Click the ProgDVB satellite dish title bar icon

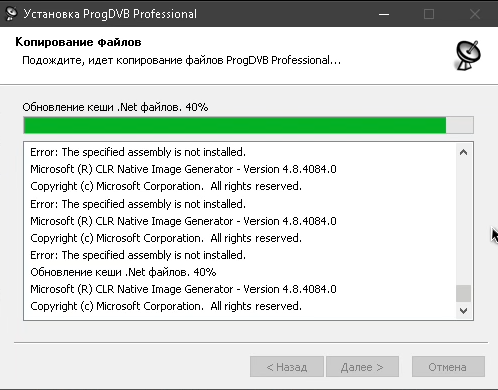[11, 14]
